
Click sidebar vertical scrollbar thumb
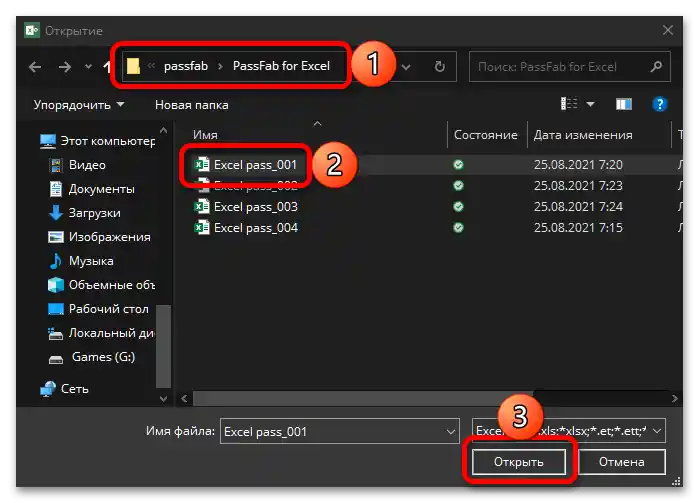164,346
